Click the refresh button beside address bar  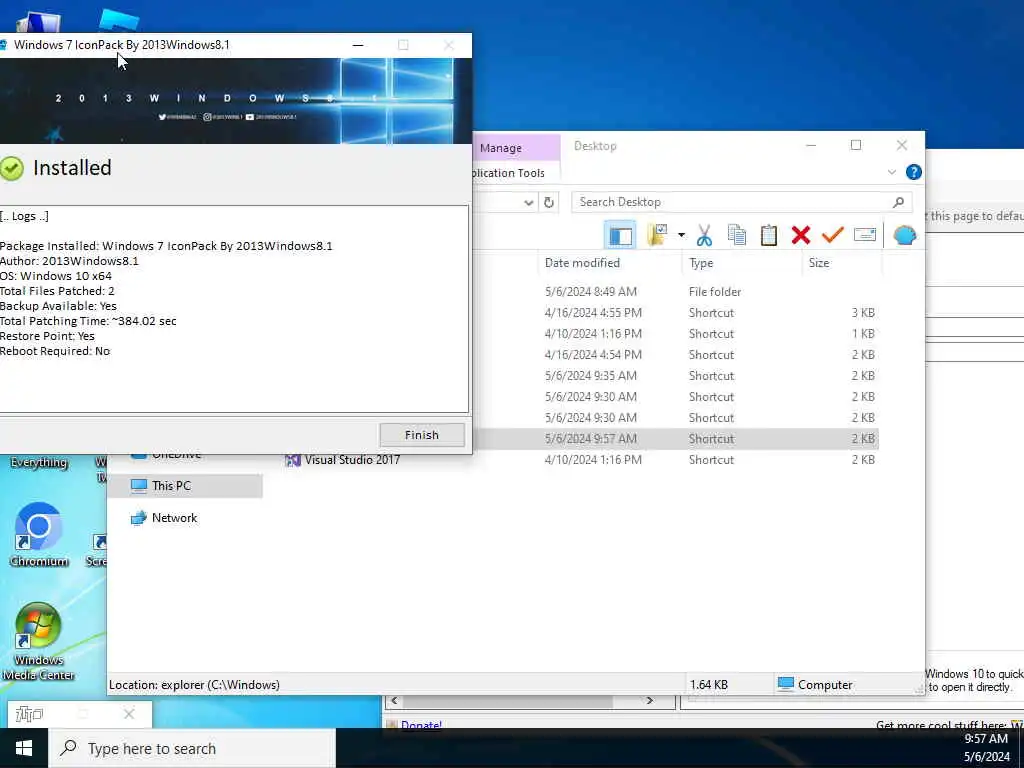point(549,202)
